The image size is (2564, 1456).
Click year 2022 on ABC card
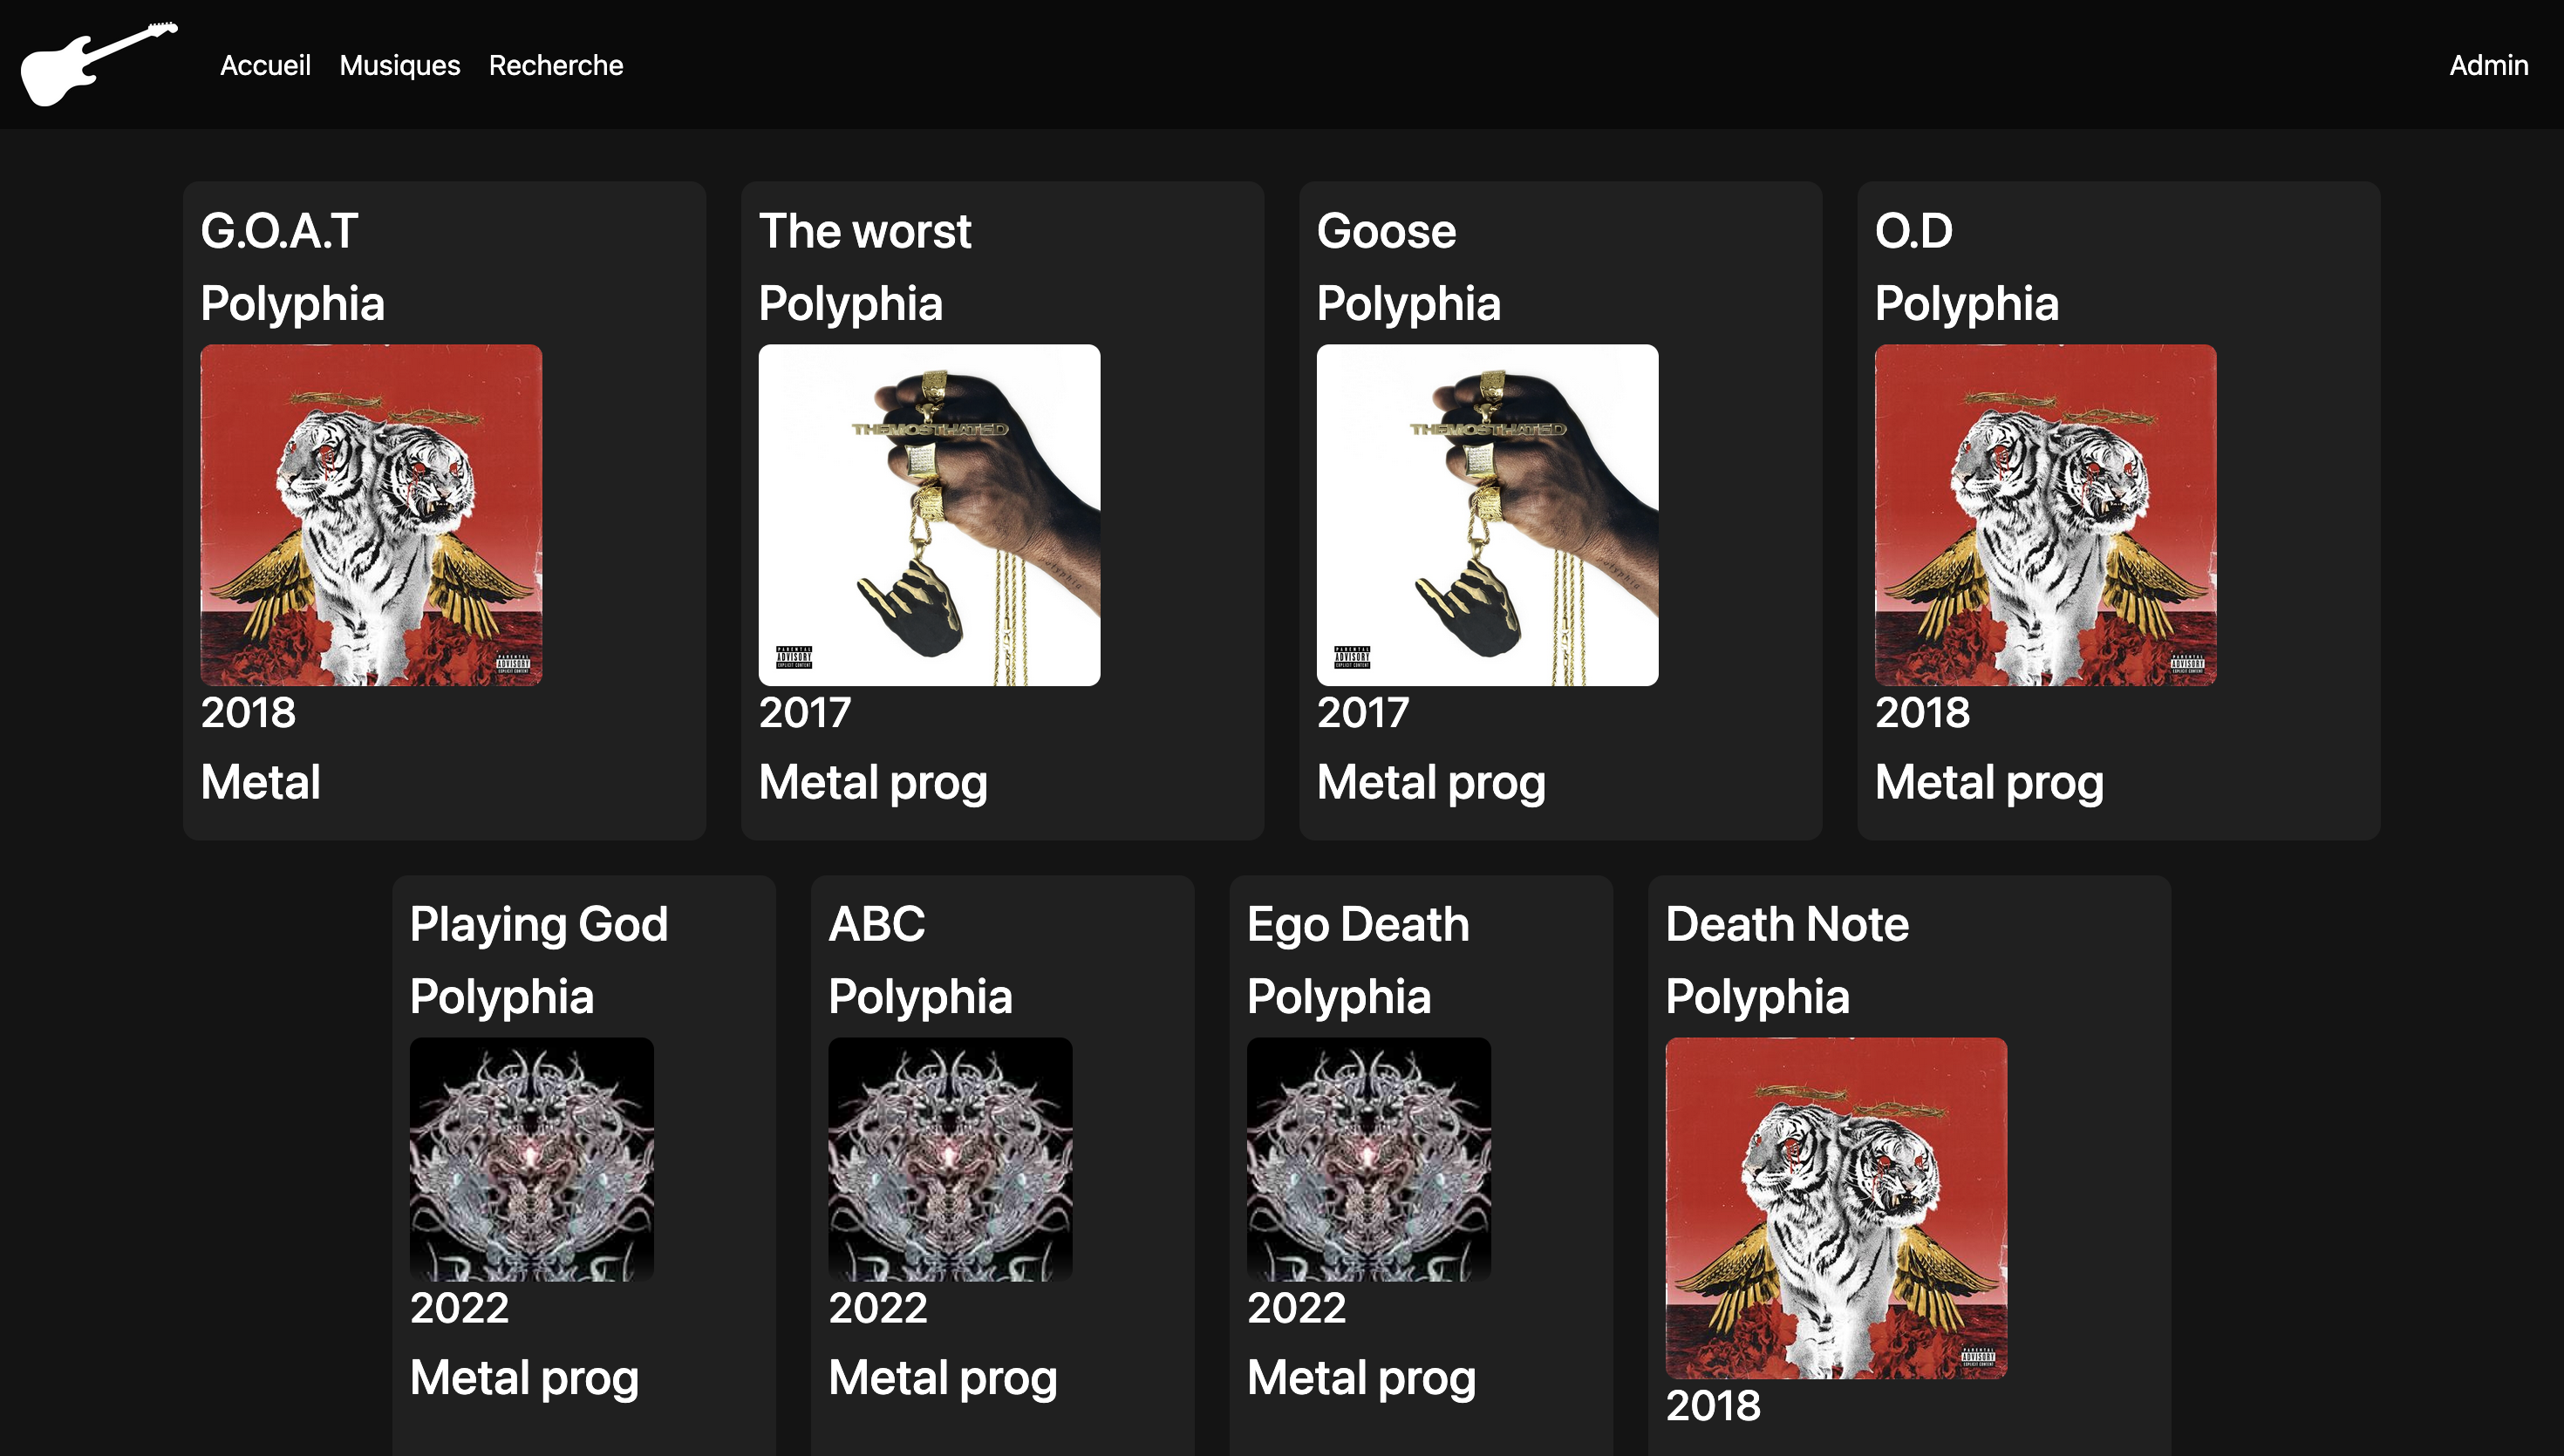tap(878, 1308)
